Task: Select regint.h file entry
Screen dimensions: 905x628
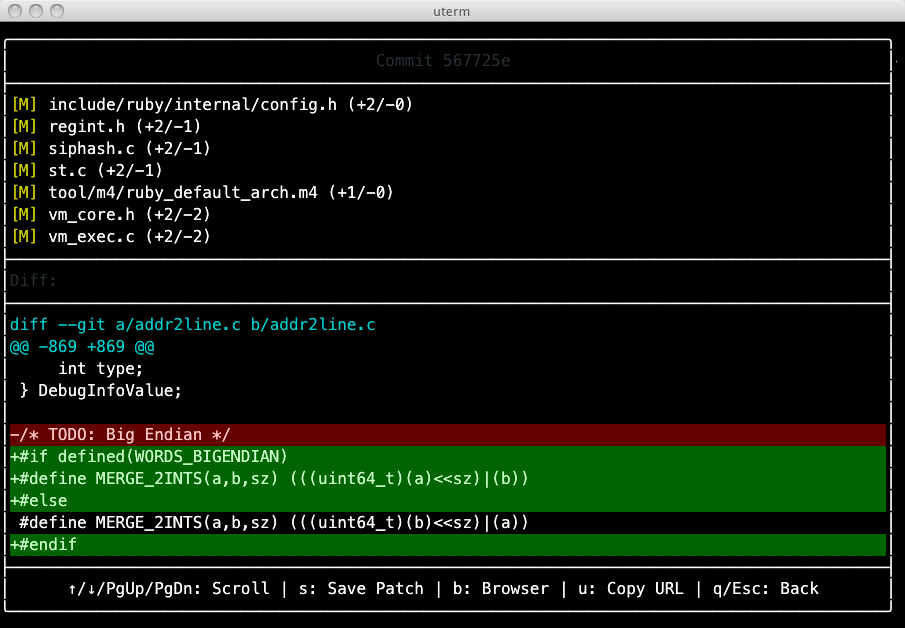Action: point(106,126)
